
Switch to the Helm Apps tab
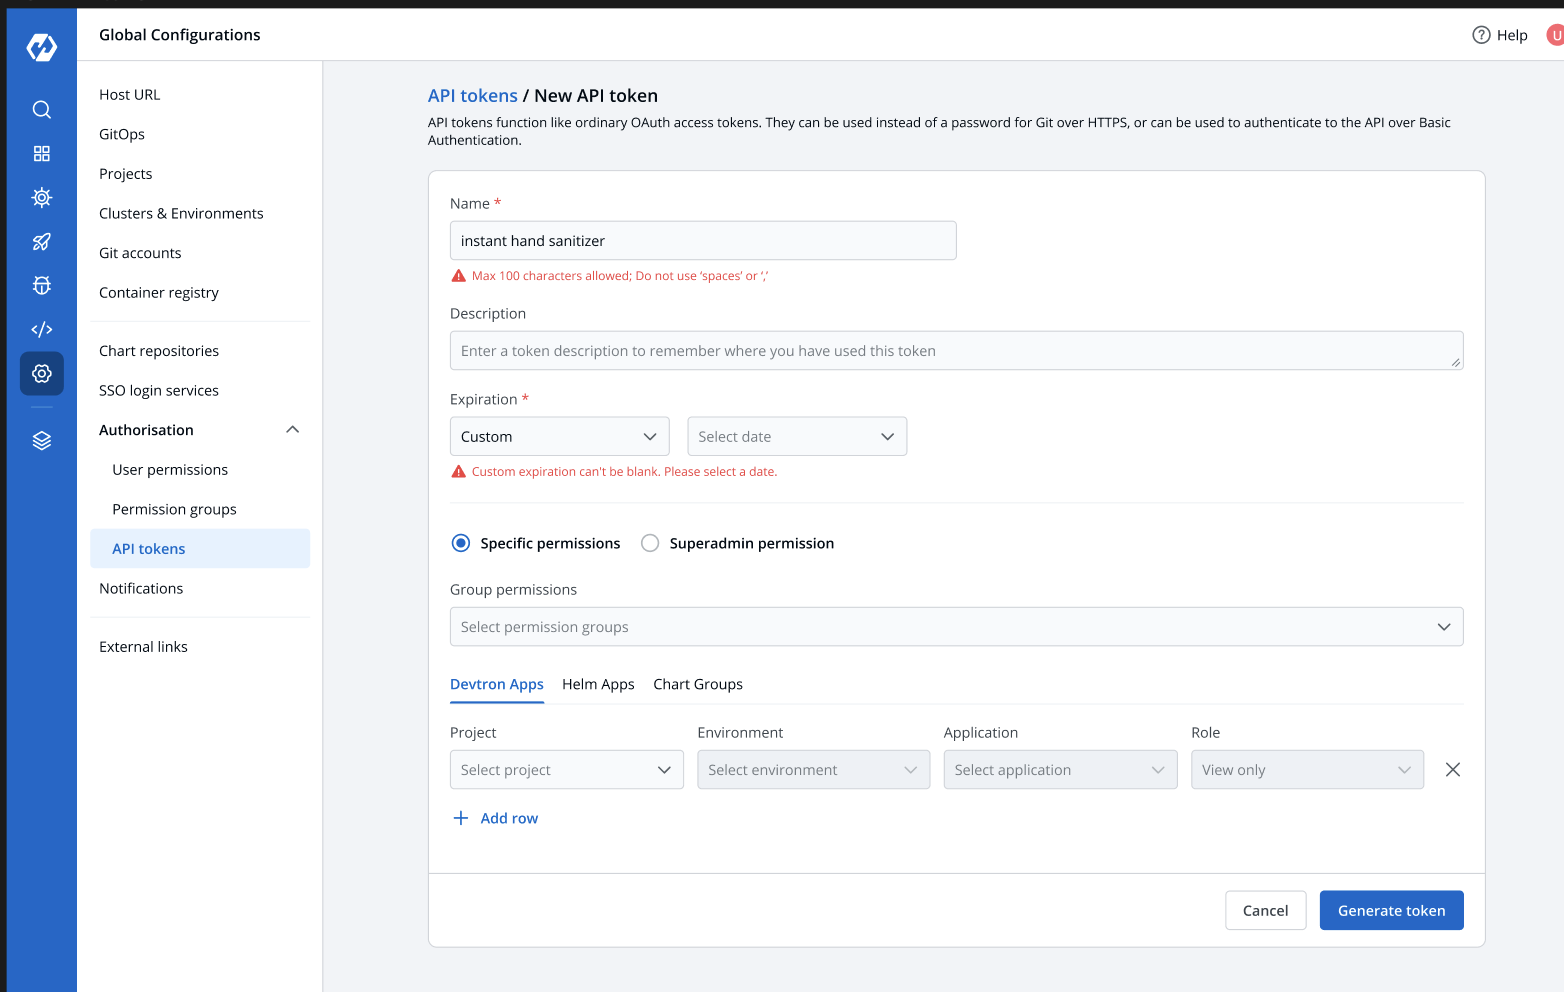pyautogui.click(x=598, y=684)
